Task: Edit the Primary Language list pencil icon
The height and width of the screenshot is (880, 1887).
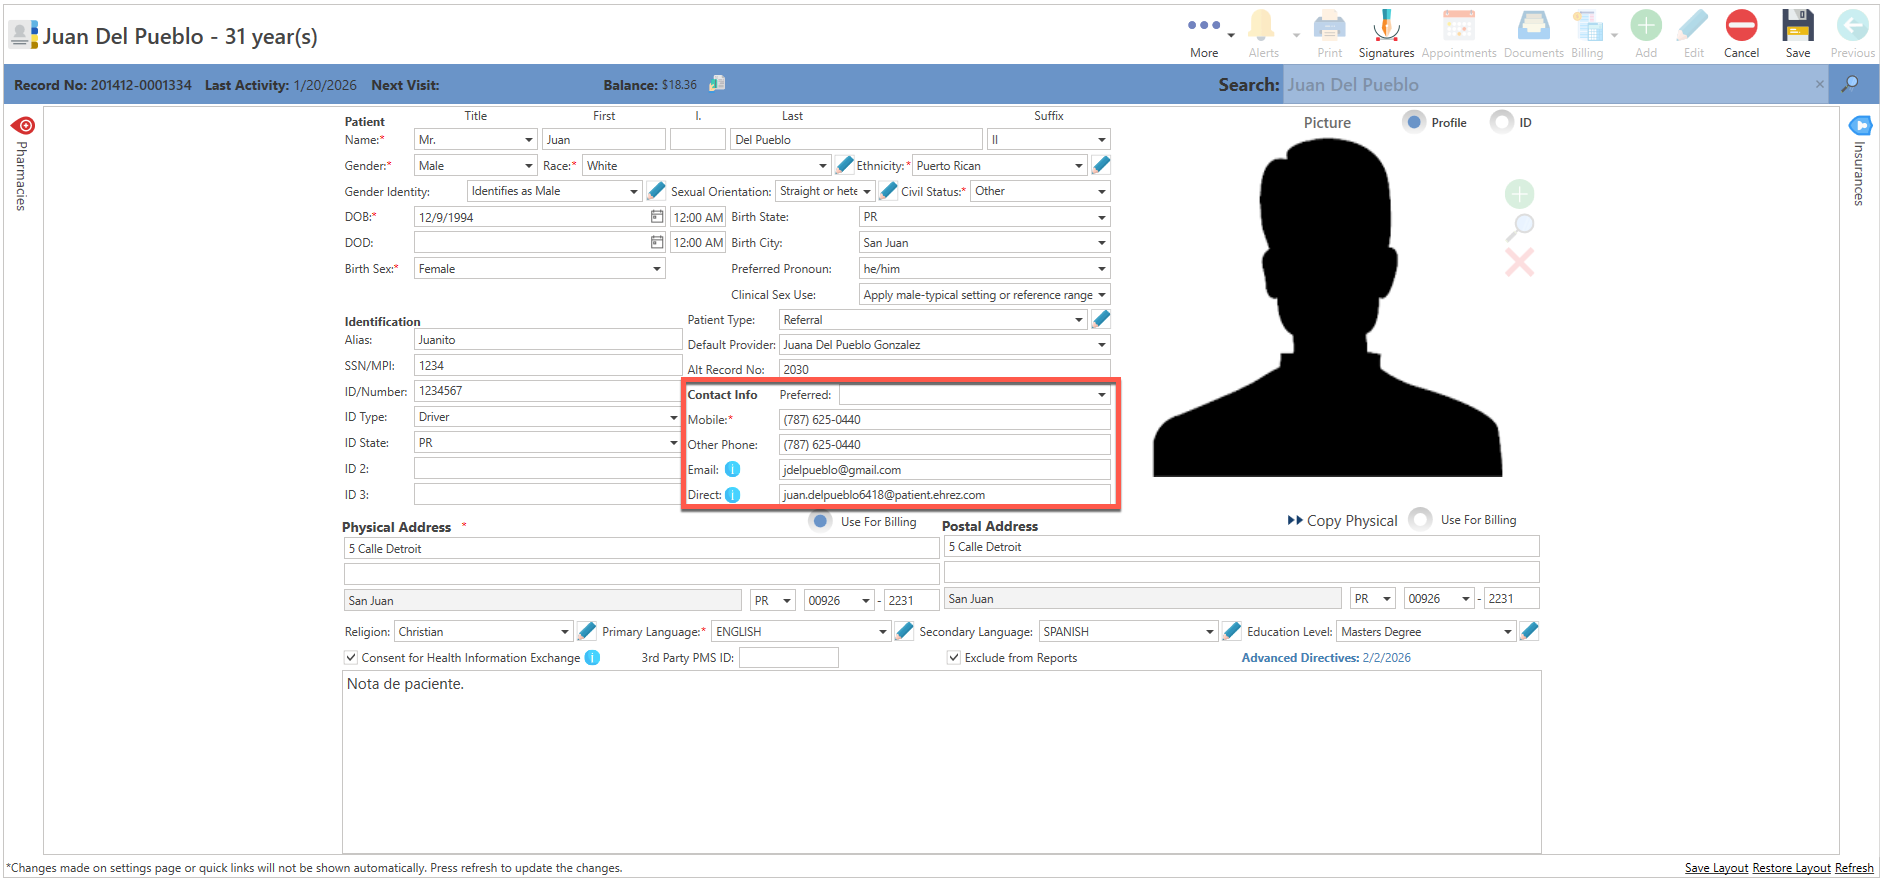Action: point(904,631)
